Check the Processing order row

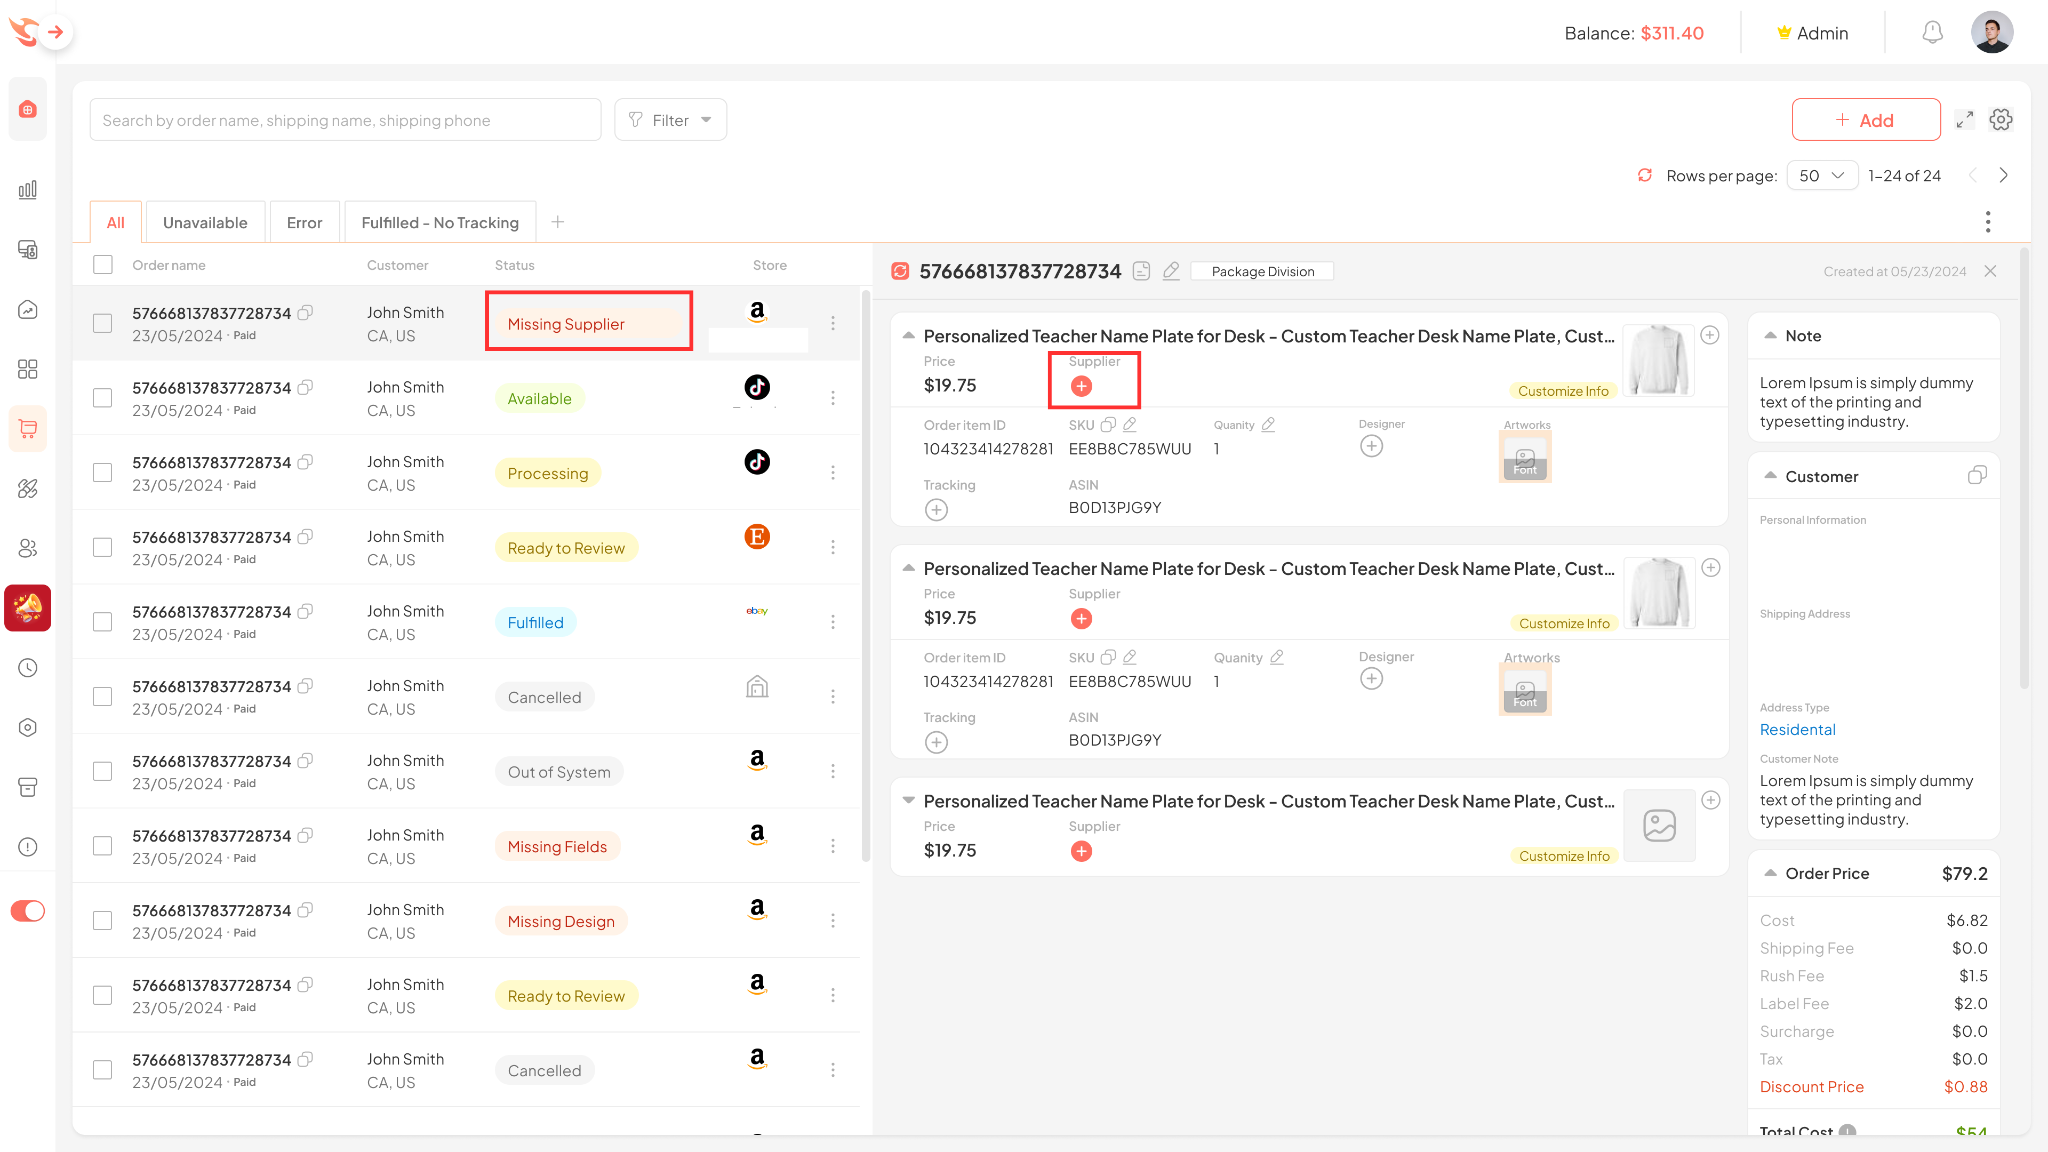pyautogui.click(x=103, y=473)
